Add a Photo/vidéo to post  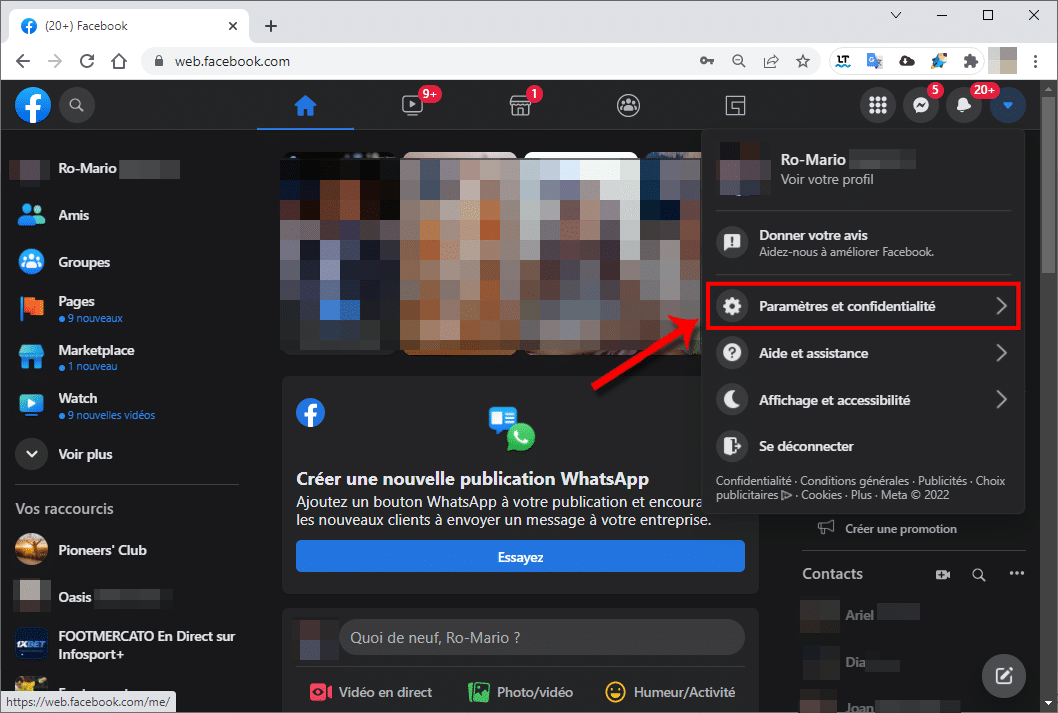pos(520,692)
